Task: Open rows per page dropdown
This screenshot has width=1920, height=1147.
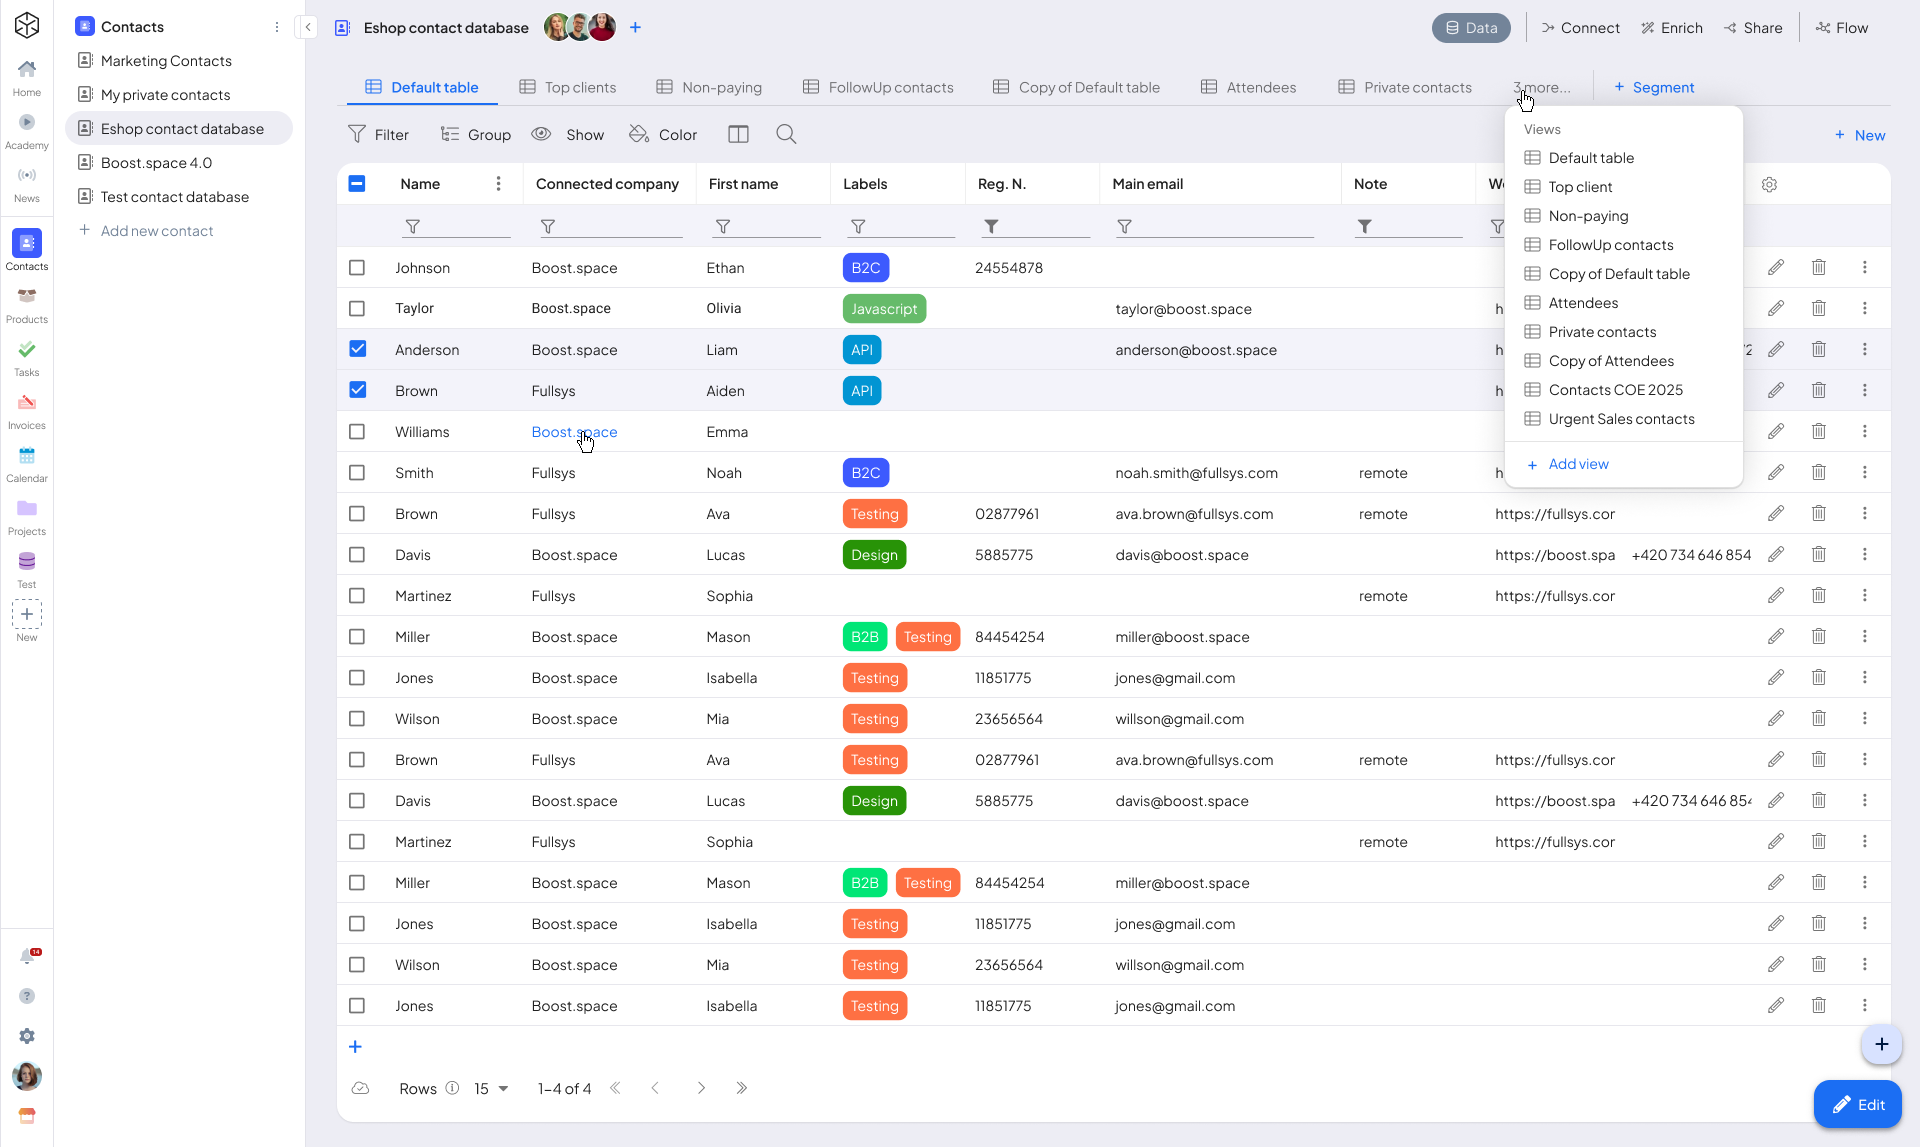Action: (x=491, y=1088)
